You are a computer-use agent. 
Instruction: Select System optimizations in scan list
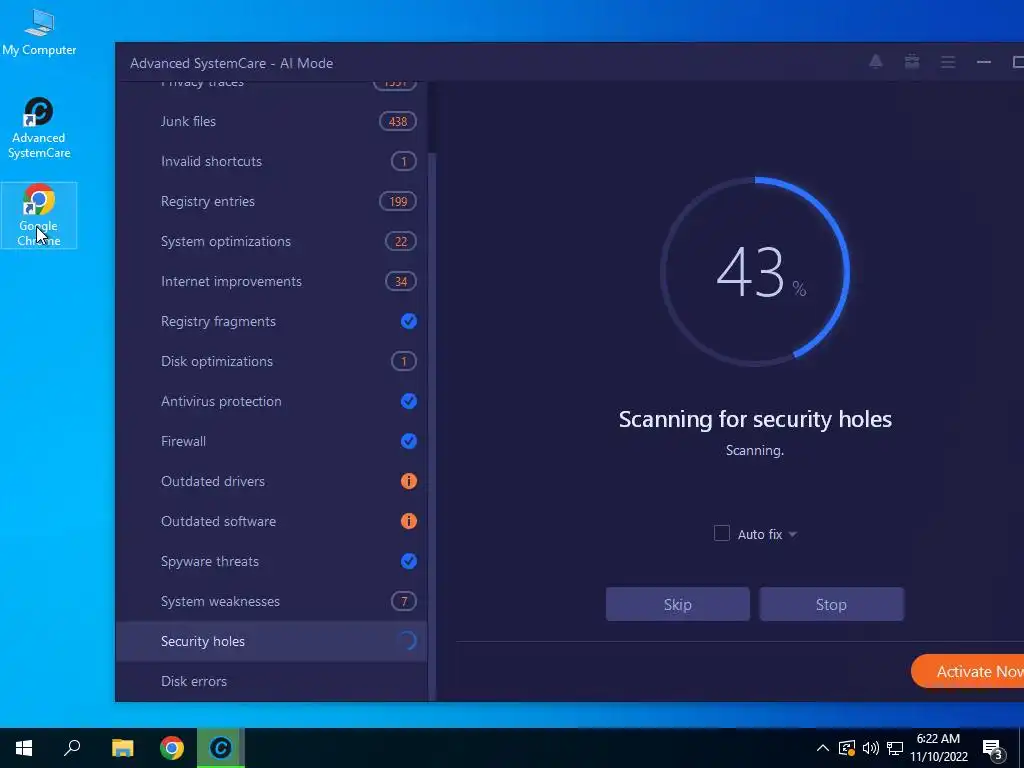pos(272,242)
